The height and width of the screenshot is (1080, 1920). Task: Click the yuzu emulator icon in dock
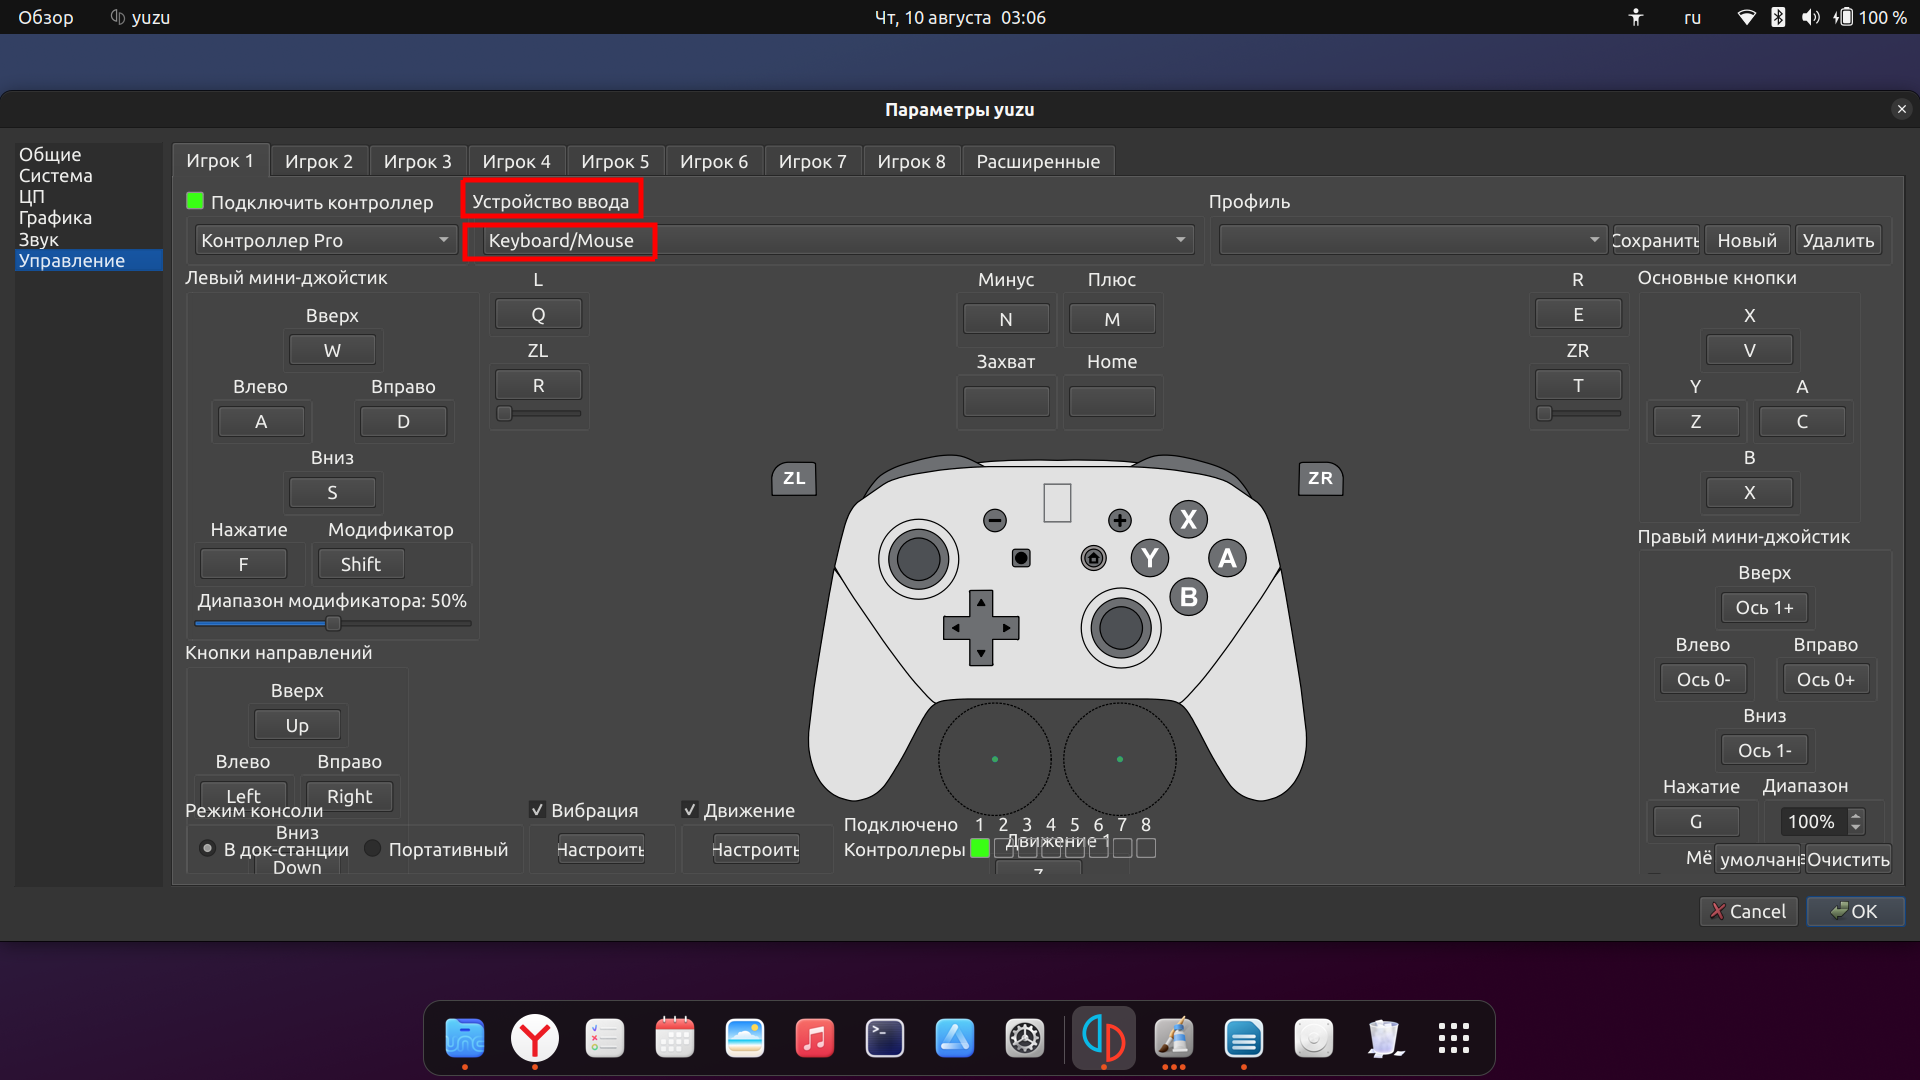[x=1104, y=1038]
